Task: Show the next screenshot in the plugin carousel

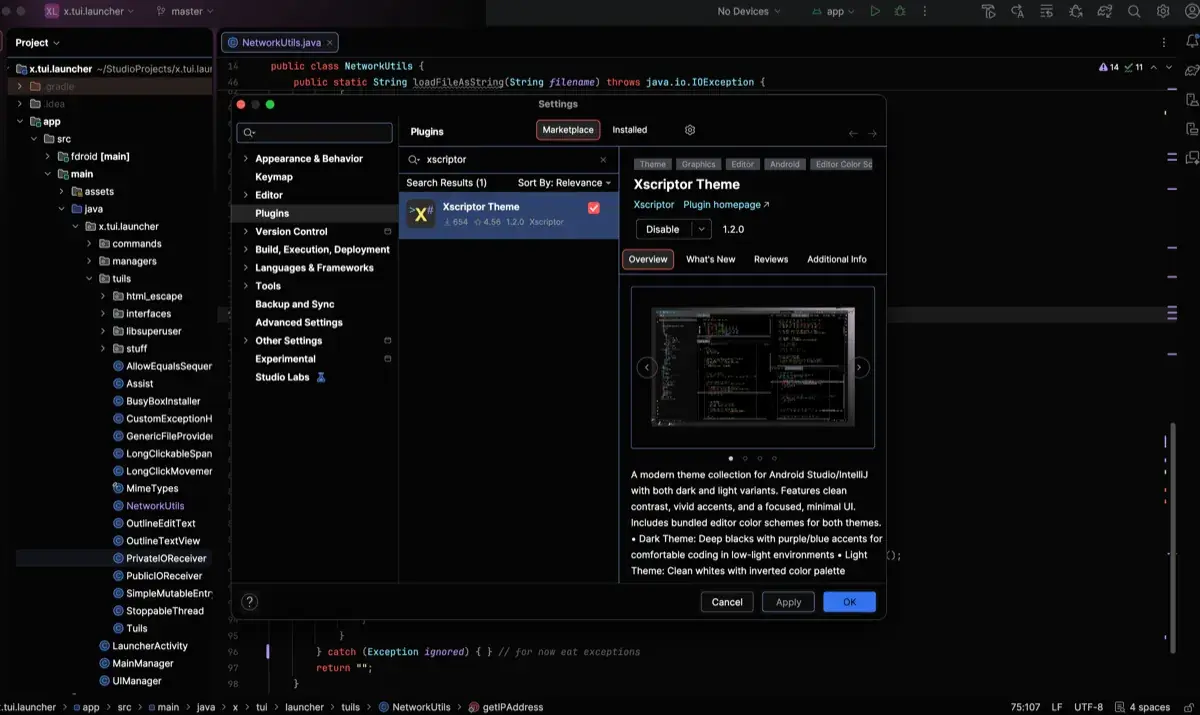Action: pyautogui.click(x=860, y=368)
